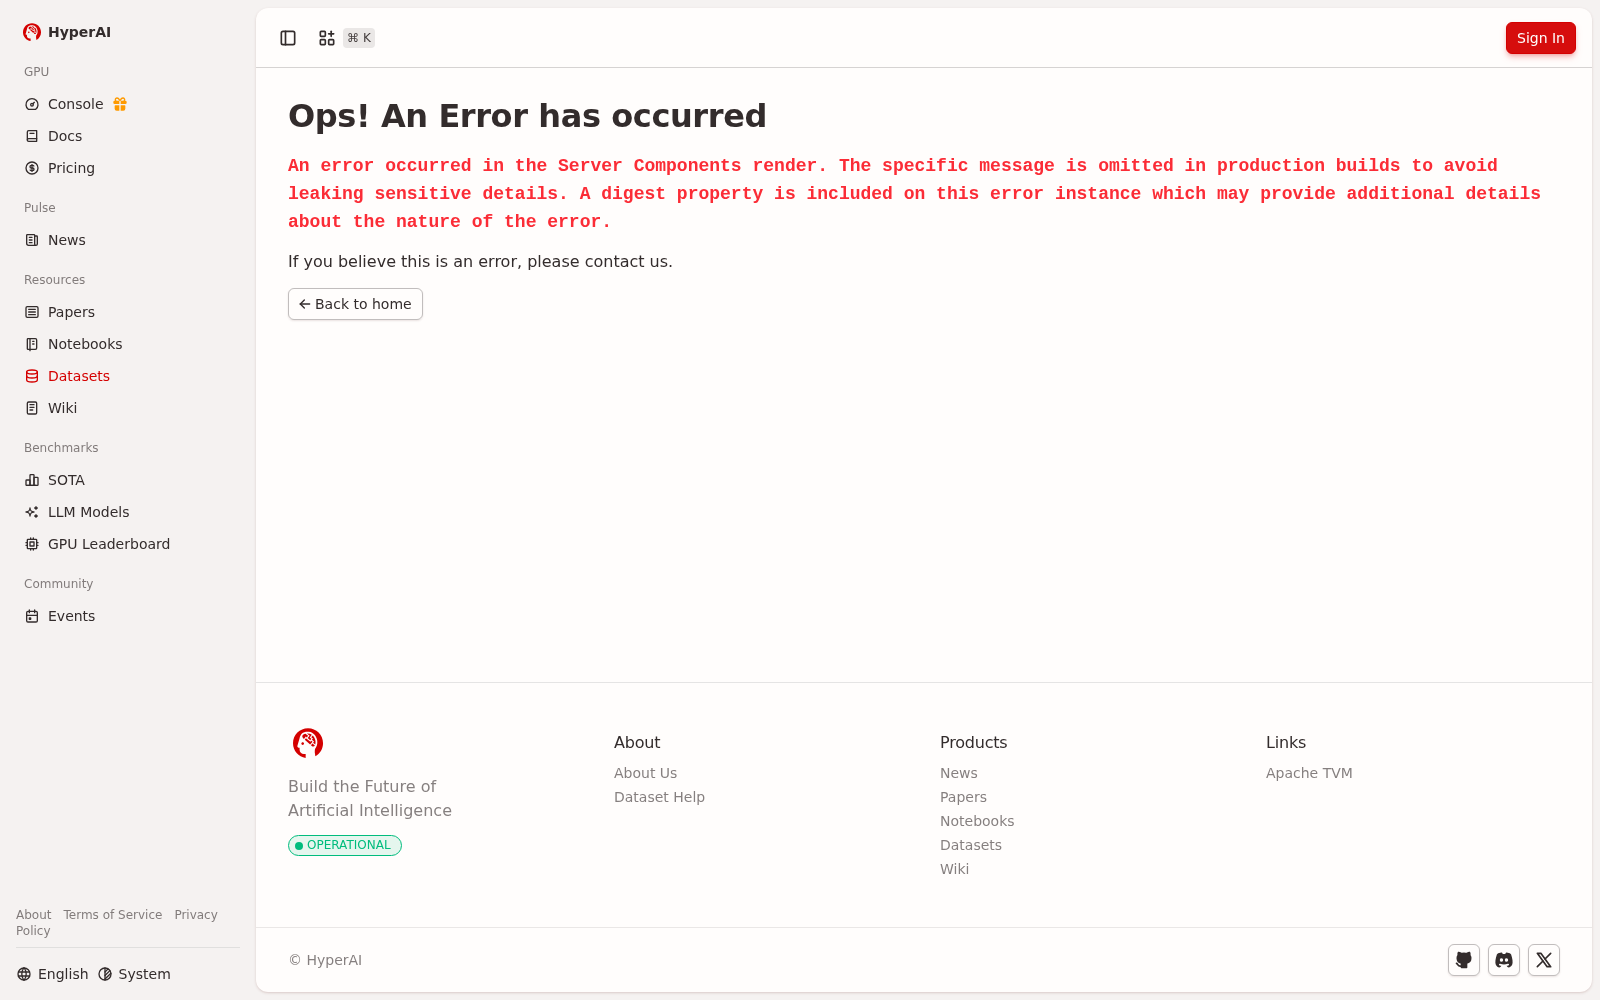Click the Notebooks icon in sidebar
The width and height of the screenshot is (1600, 1000).
pos(32,344)
